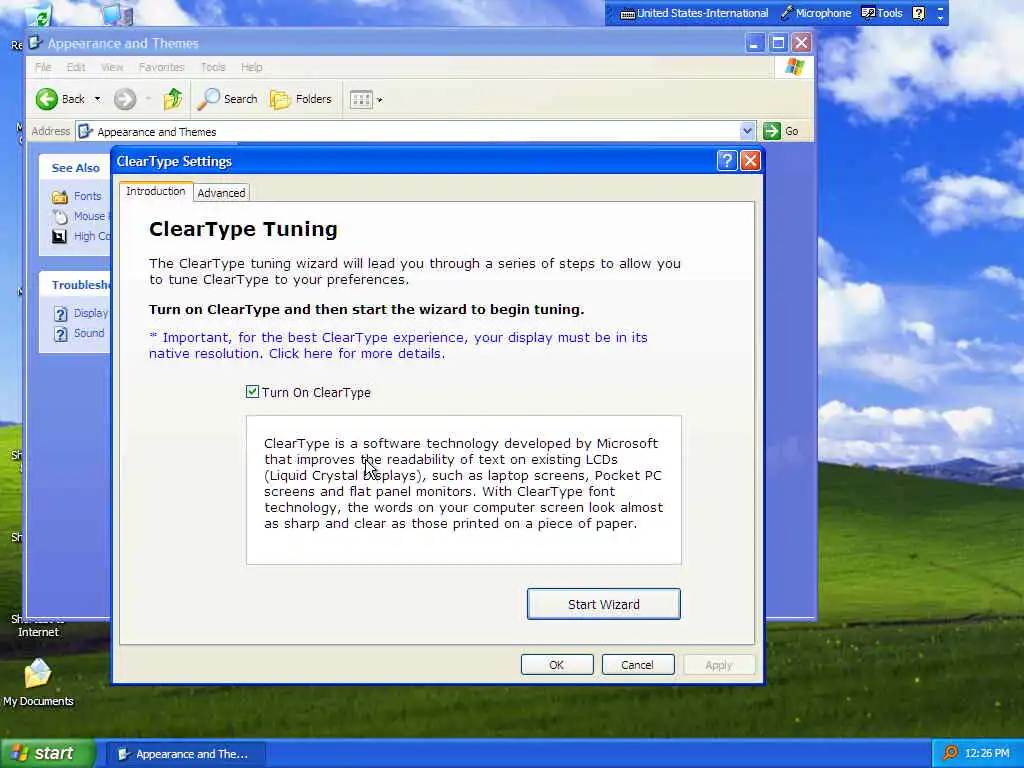
Task: Click the Forward arrow icon in Explorer toolbar
Action: (125, 99)
